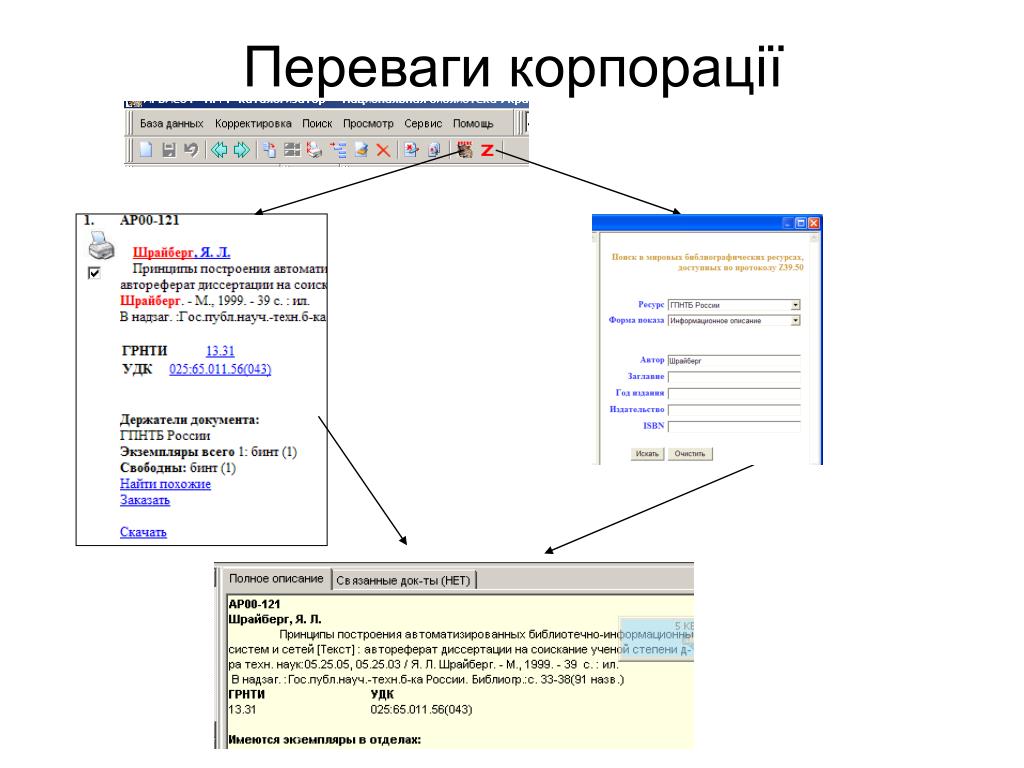Click the Искать search button
The height and width of the screenshot is (768, 1024).
pyautogui.click(x=647, y=454)
